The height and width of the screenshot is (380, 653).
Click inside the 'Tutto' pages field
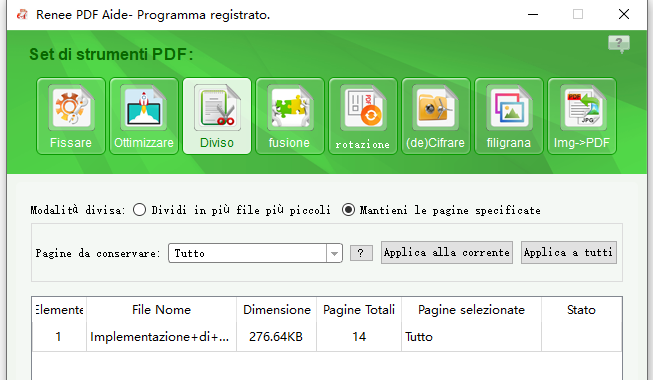[x=247, y=253]
